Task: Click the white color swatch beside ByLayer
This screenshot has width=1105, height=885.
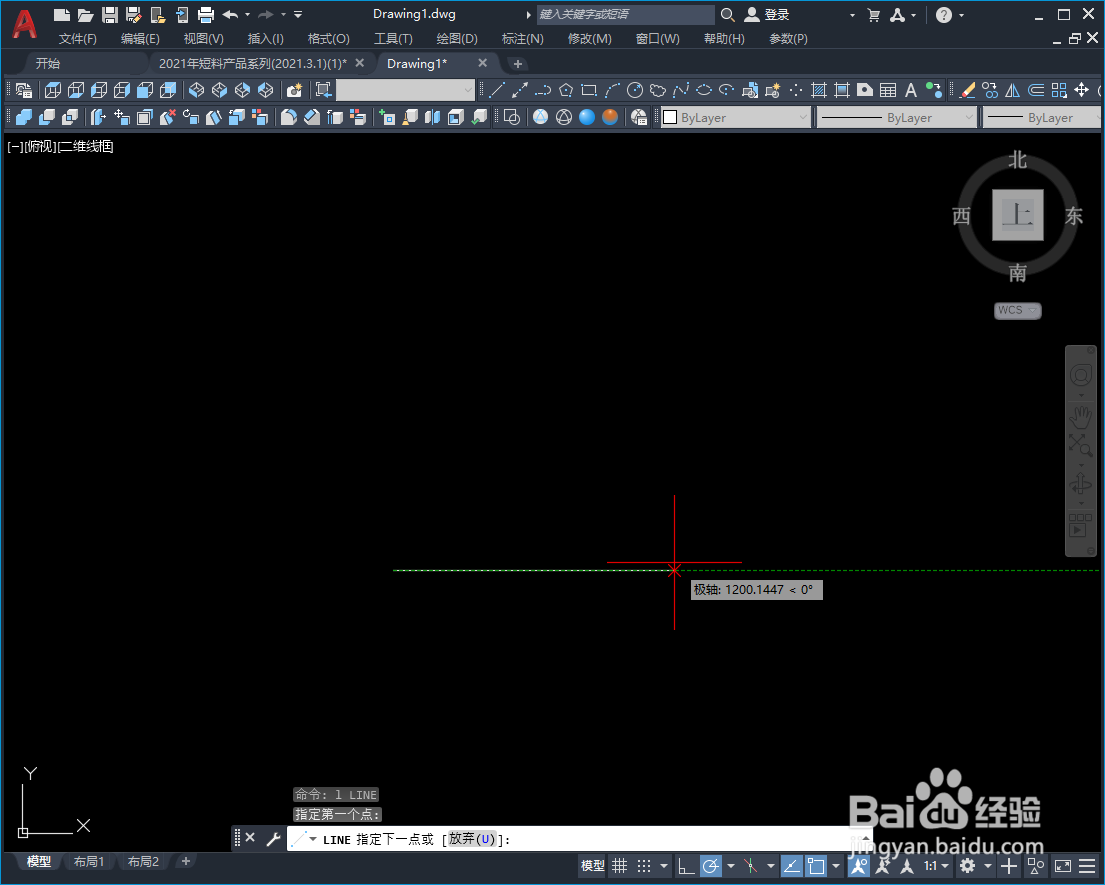Action: pyautogui.click(x=670, y=118)
